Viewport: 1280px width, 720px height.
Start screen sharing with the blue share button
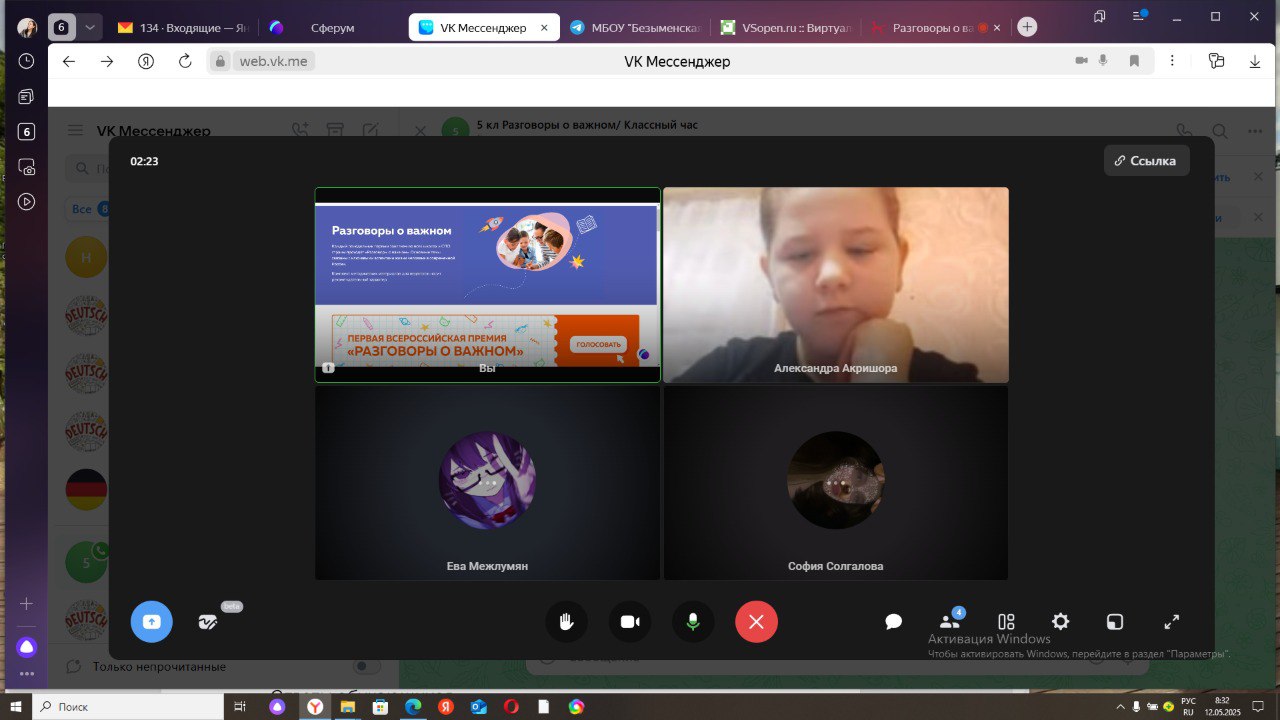point(151,622)
